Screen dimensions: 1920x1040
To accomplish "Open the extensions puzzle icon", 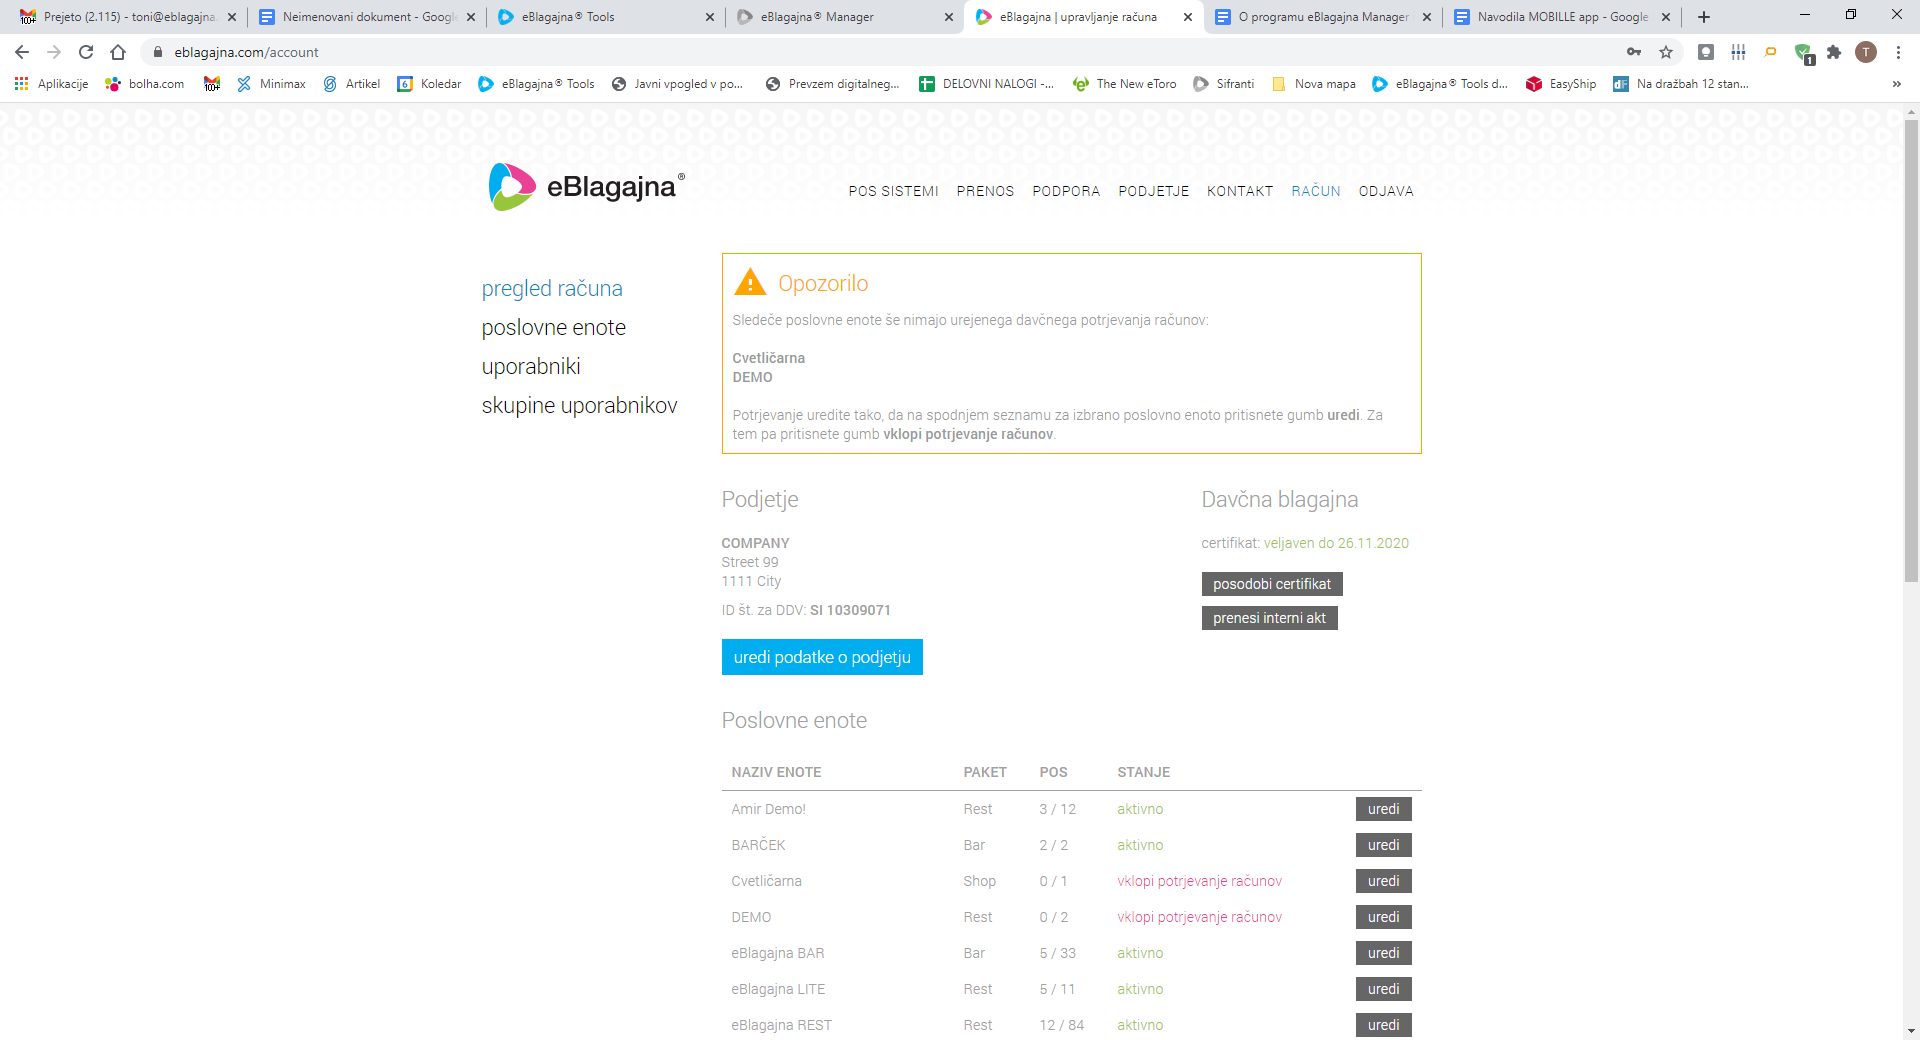I will [x=1834, y=52].
